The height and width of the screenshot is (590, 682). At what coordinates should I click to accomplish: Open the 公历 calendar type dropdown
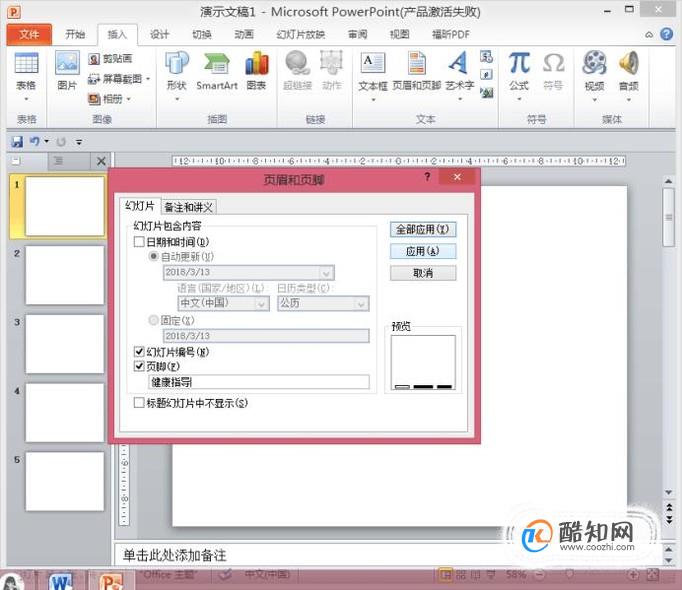361,304
